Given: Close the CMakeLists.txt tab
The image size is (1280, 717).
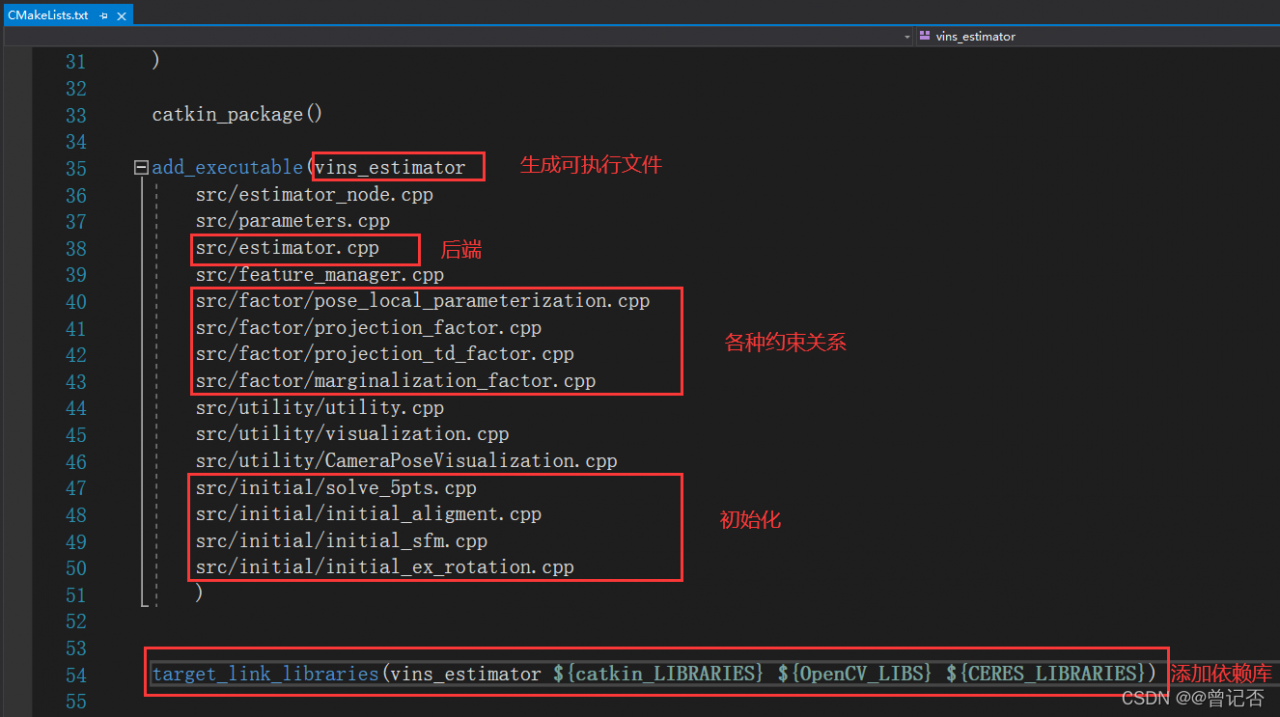Looking at the screenshot, I should coord(121,16).
